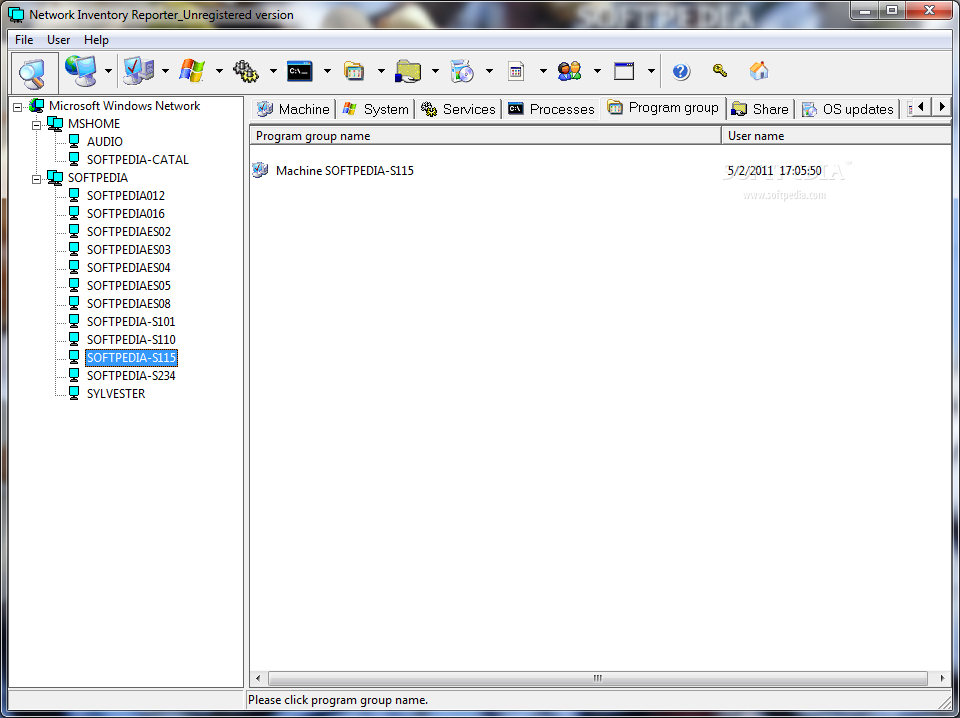Select SOFTPEDIA016 in the tree
Viewport: 960px width, 718px height.
pos(126,214)
